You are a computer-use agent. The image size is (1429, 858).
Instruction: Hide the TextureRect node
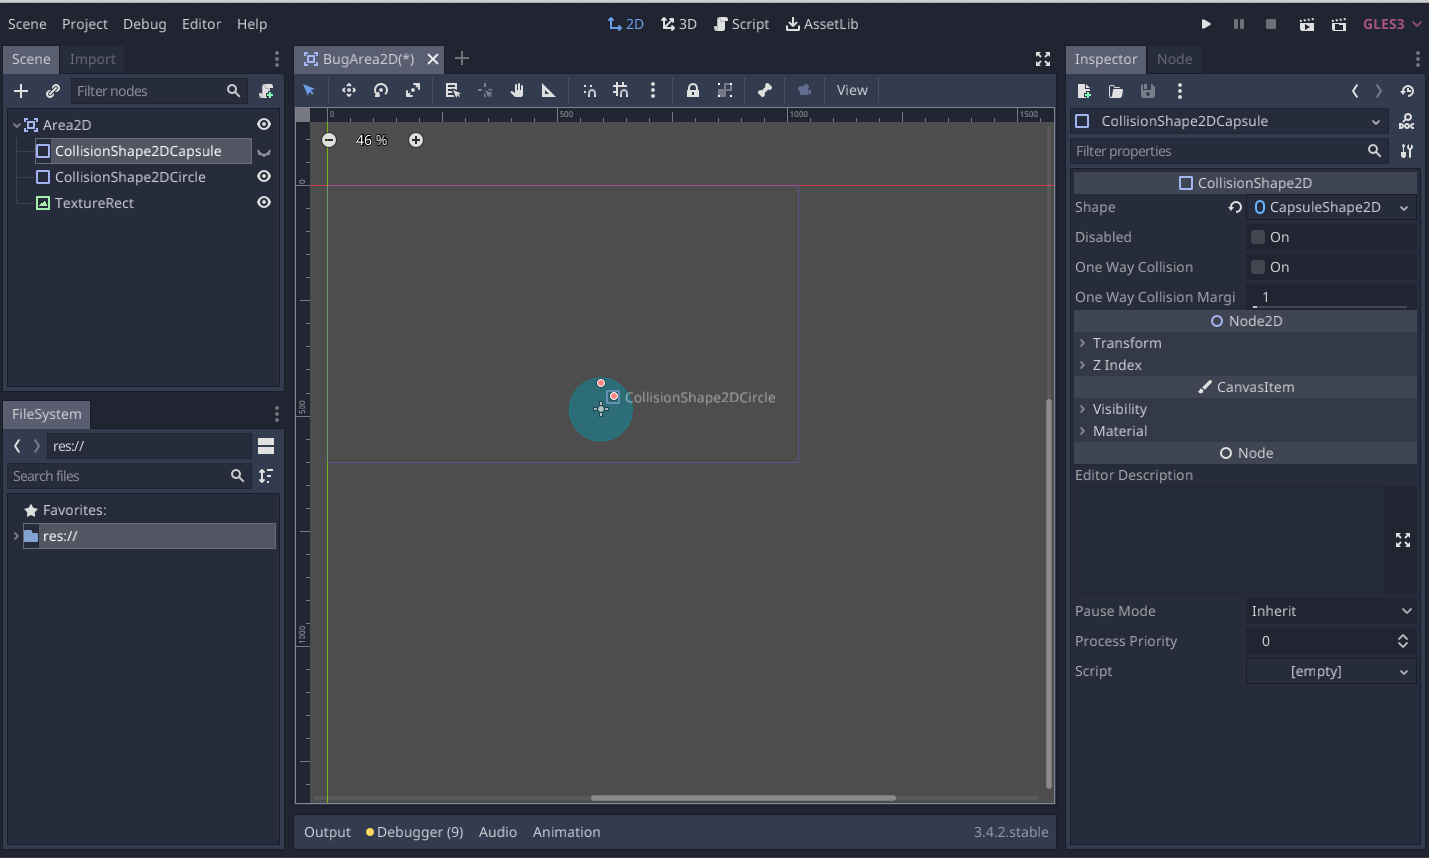264,202
